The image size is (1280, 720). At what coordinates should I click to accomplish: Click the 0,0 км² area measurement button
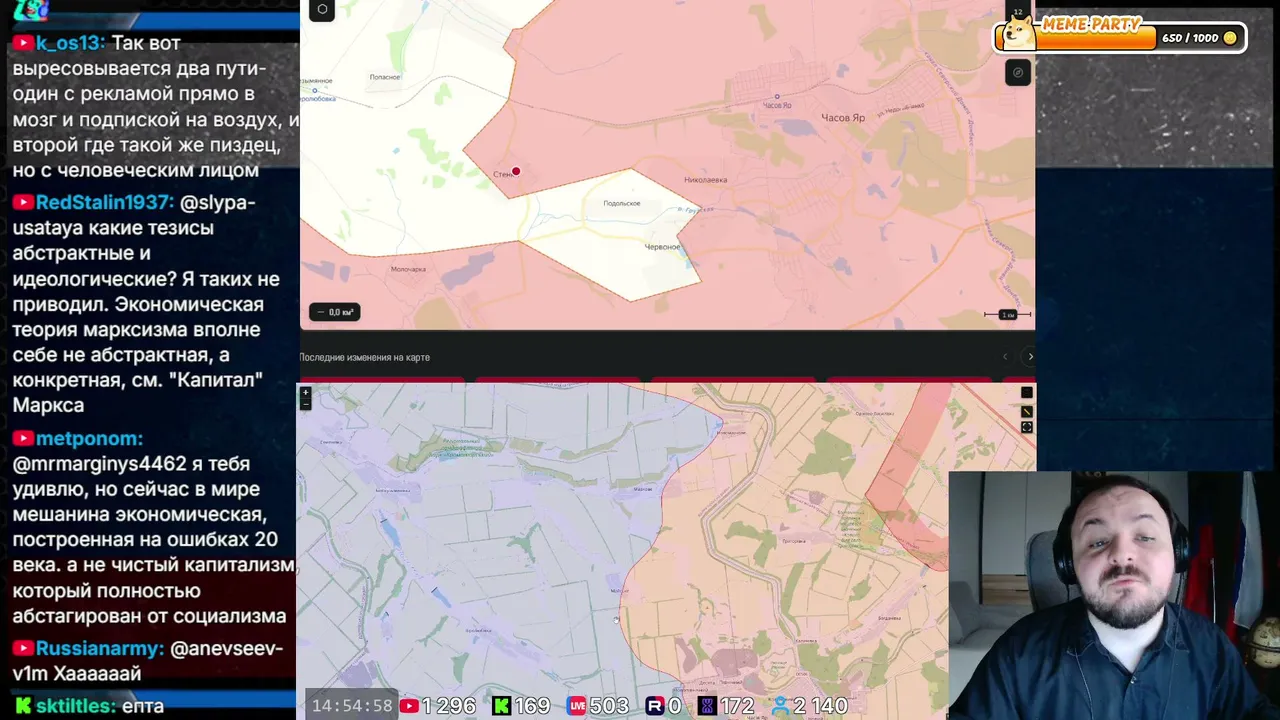334,312
